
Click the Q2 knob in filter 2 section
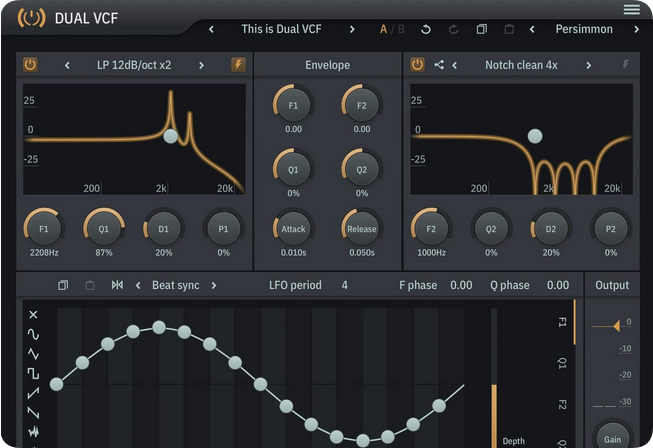tap(491, 229)
